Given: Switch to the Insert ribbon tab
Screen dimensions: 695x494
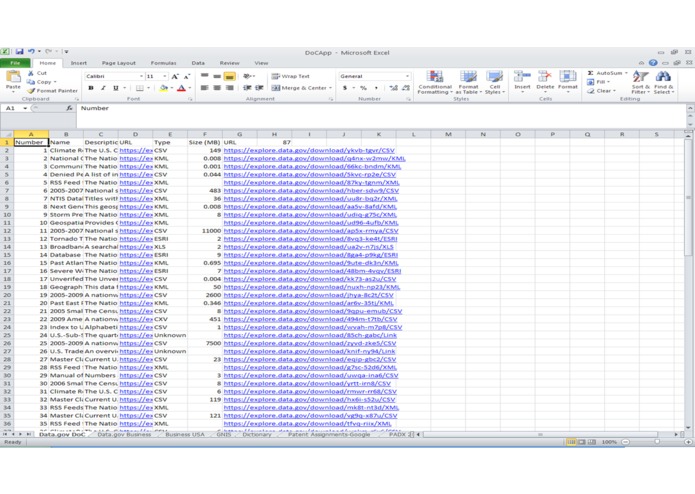Looking at the screenshot, I should point(78,63).
